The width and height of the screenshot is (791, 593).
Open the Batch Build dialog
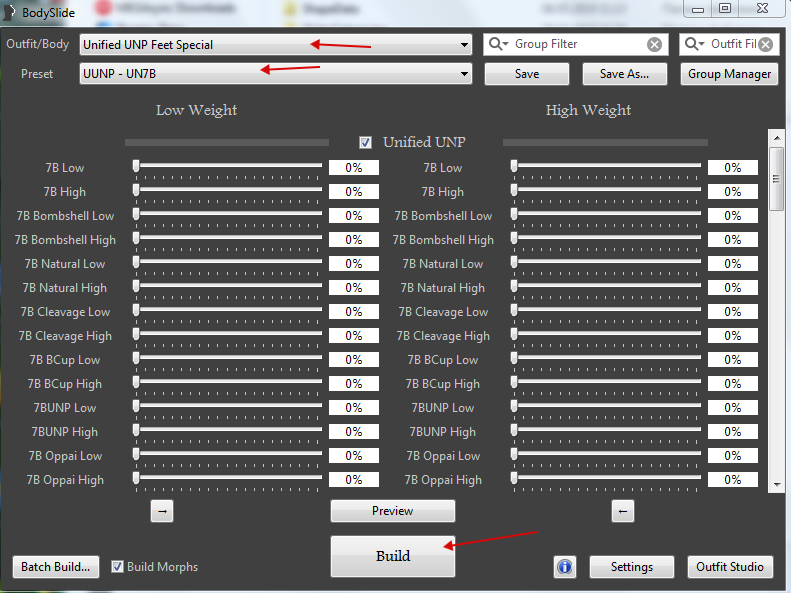pyautogui.click(x=56, y=567)
